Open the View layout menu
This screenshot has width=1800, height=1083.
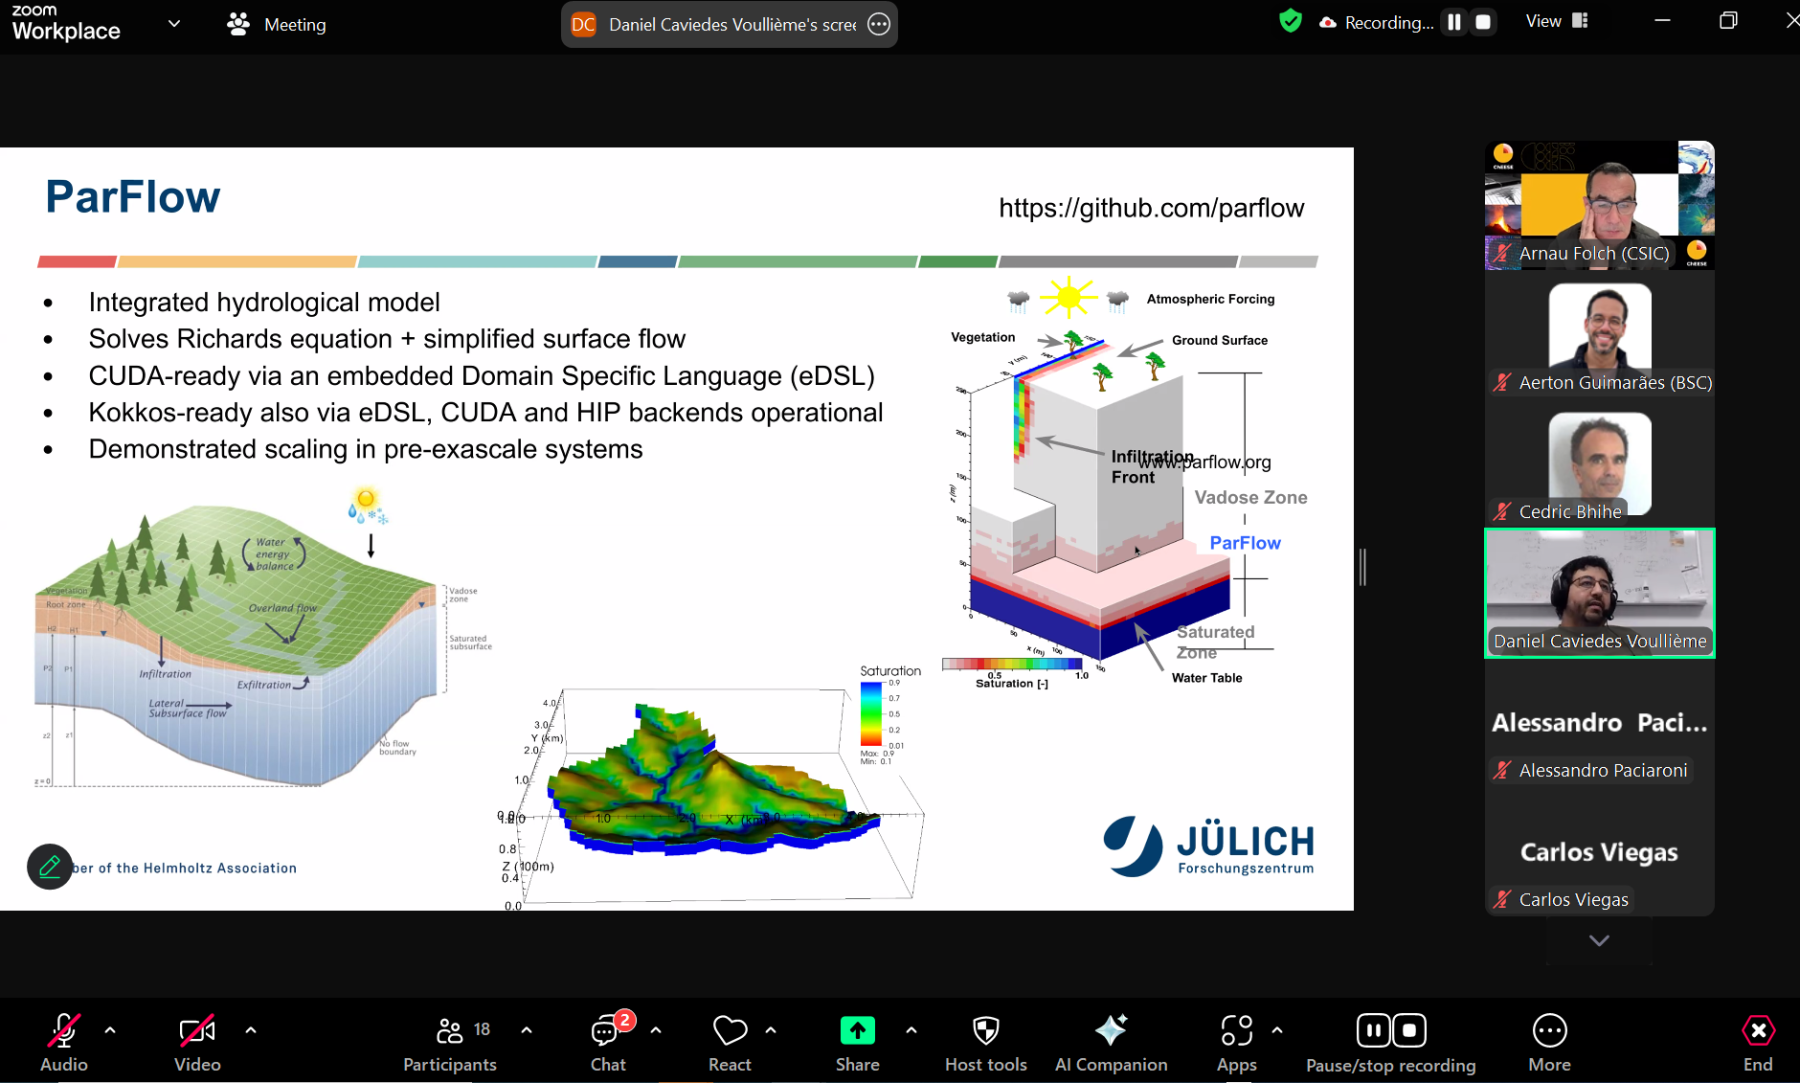tap(1556, 21)
